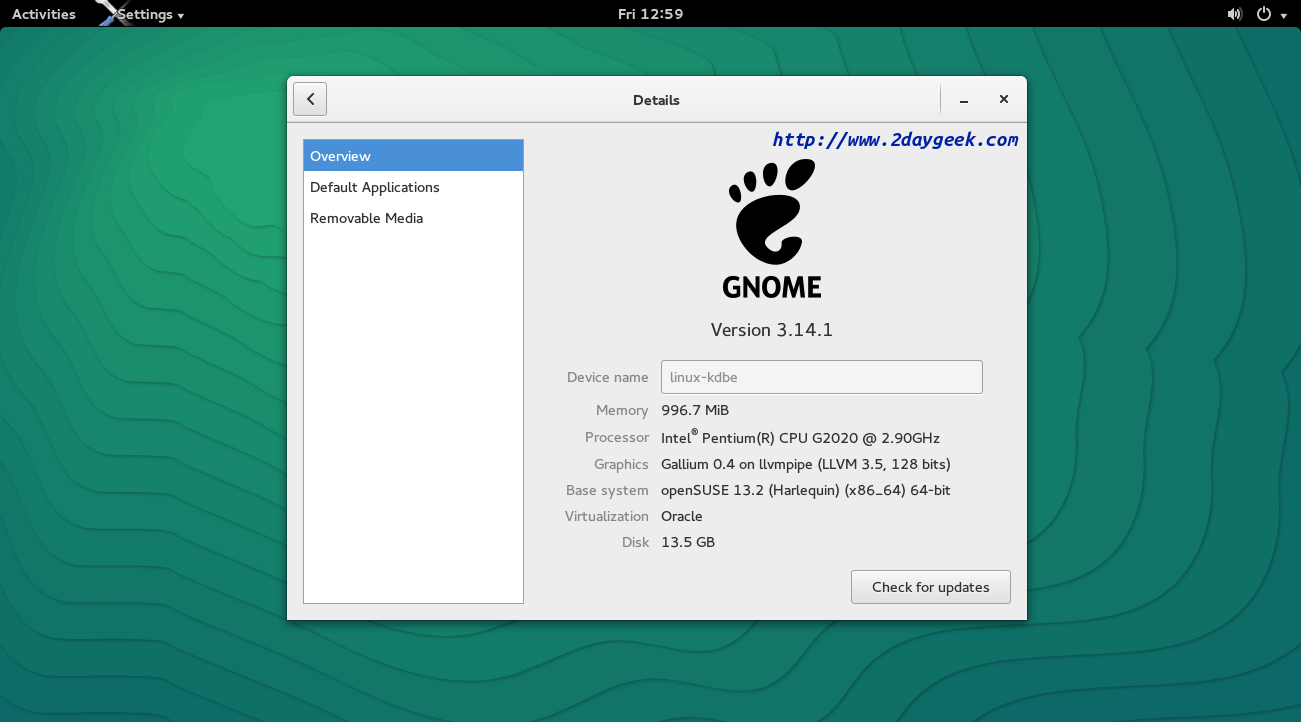Click the openSUSE 13.2 base system value
Viewport: 1301px width, 722px height.
[806, 490]
